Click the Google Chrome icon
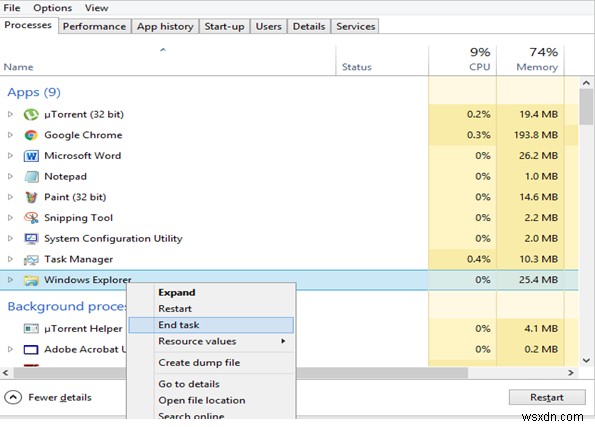 [31, 135]
